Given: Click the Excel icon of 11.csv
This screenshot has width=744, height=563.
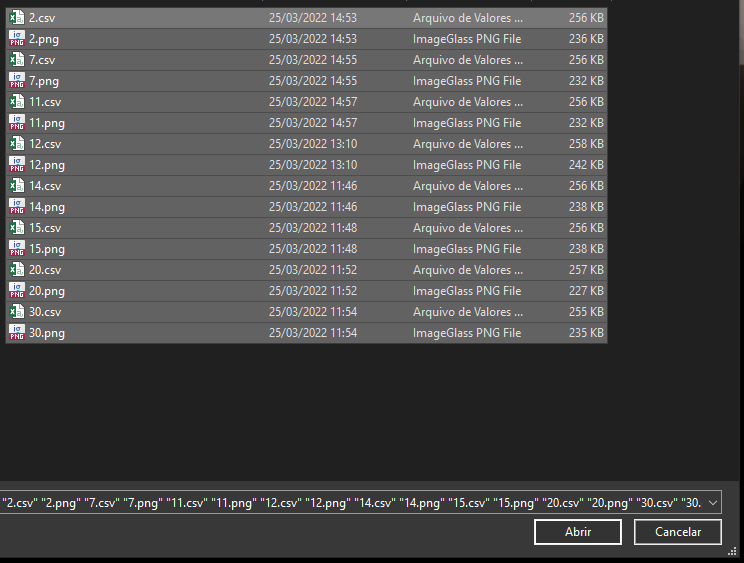Looking at the screenshot, I should tap(17, 102).
